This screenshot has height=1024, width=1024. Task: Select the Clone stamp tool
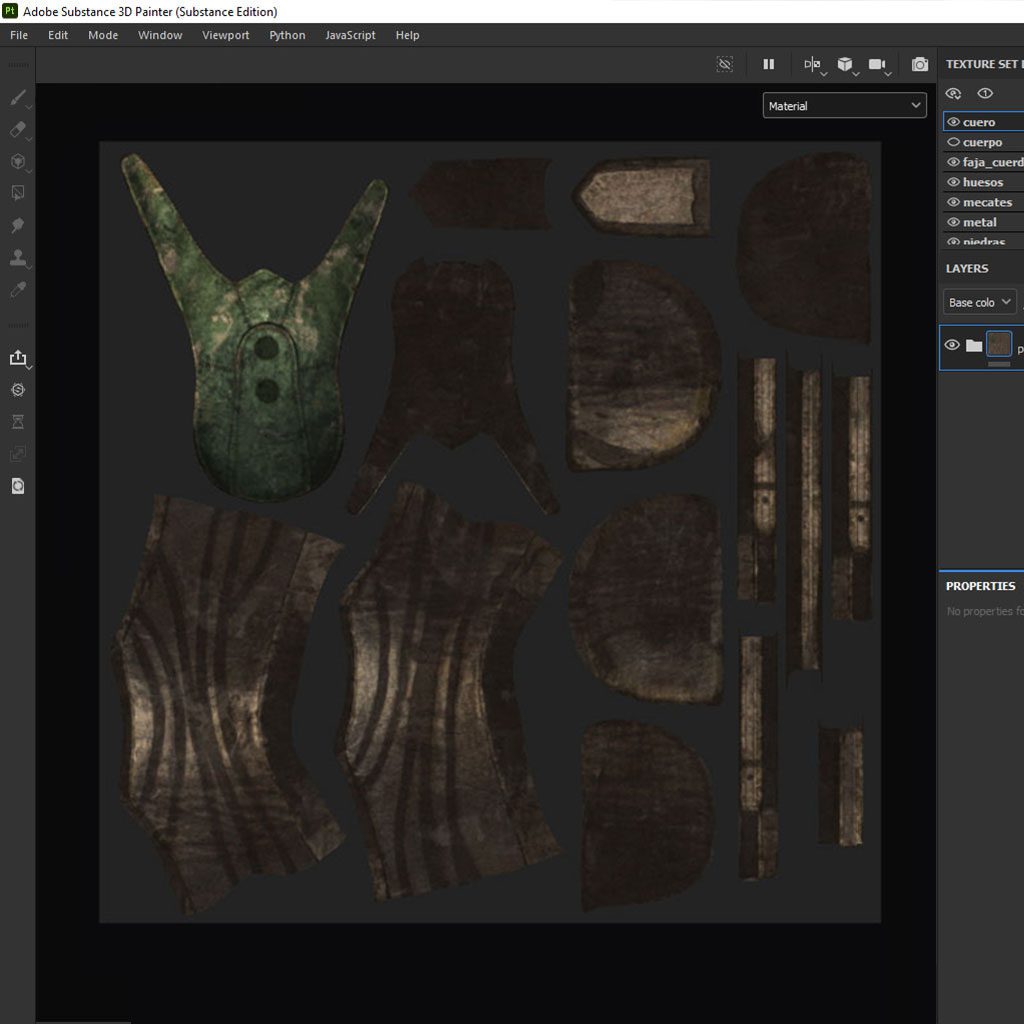pos(17,258)
